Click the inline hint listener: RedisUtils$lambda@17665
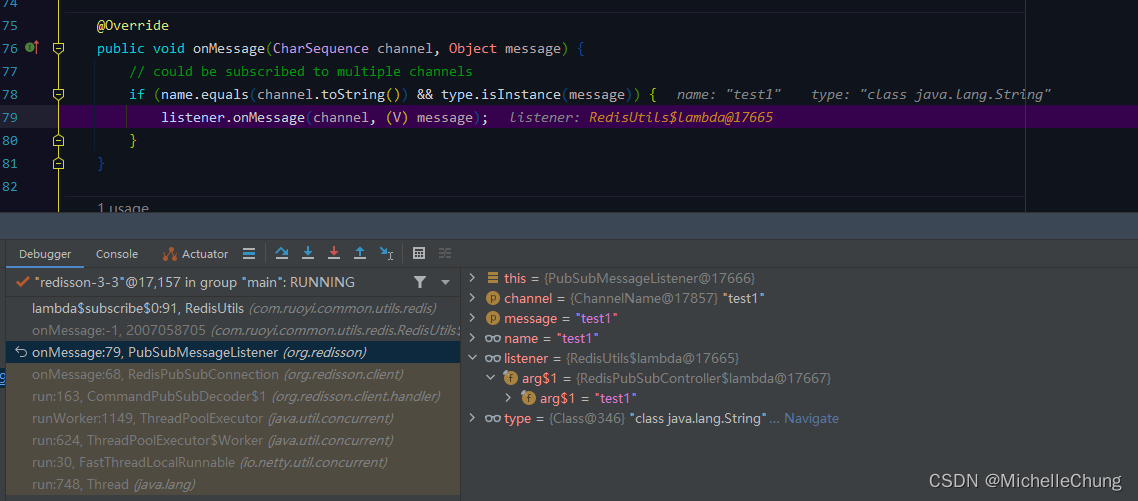 [641, 117]
